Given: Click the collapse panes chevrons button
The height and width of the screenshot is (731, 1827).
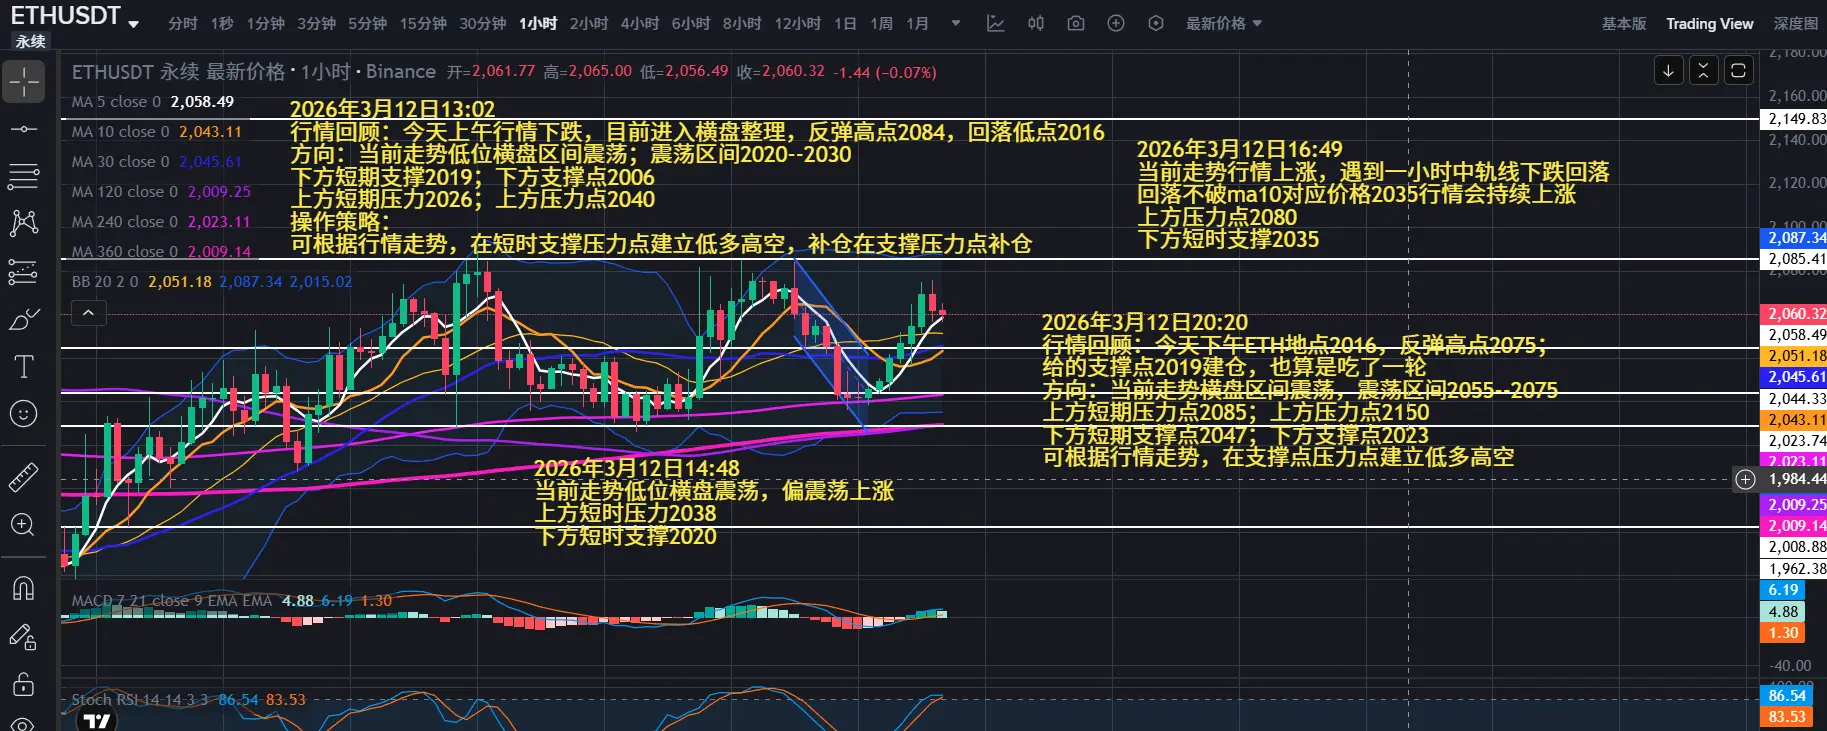Looking at the screenshot, I should (1703, 70).
